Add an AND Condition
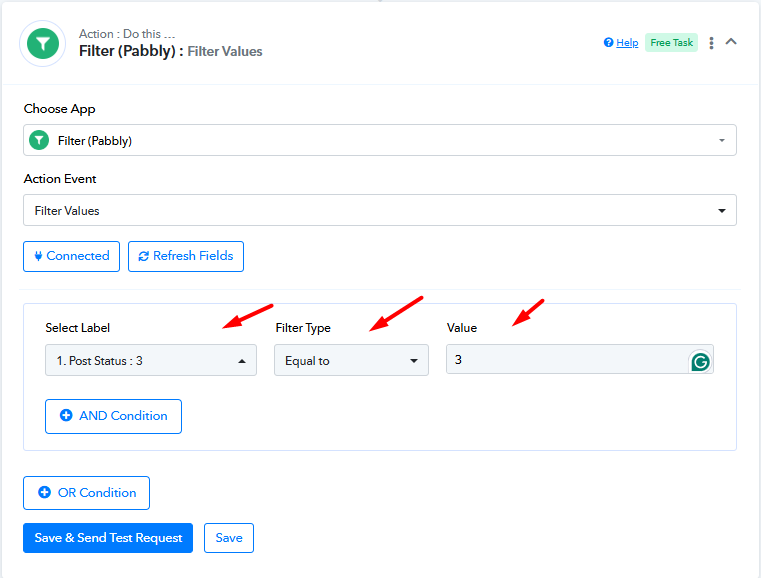This screenshot has height=578, width=761. point(114,416)
